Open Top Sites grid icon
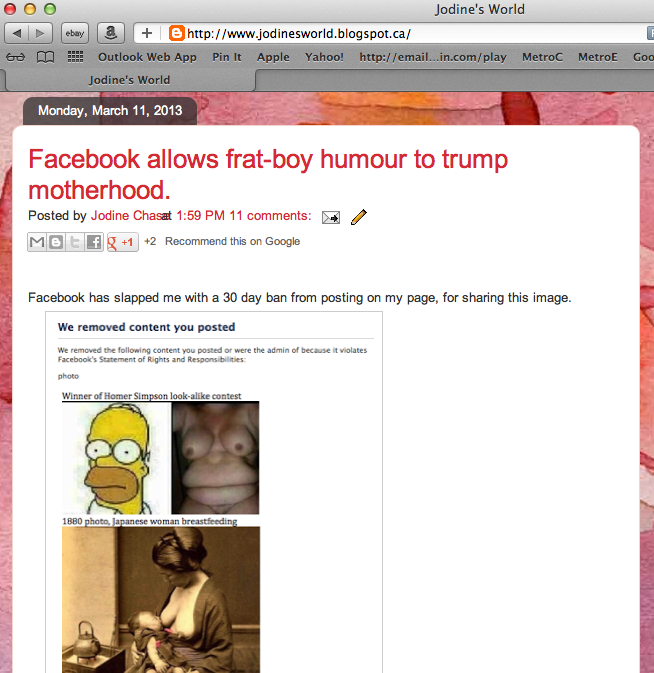This screenshot has height=673, width=654. click(x=75, y=57)
